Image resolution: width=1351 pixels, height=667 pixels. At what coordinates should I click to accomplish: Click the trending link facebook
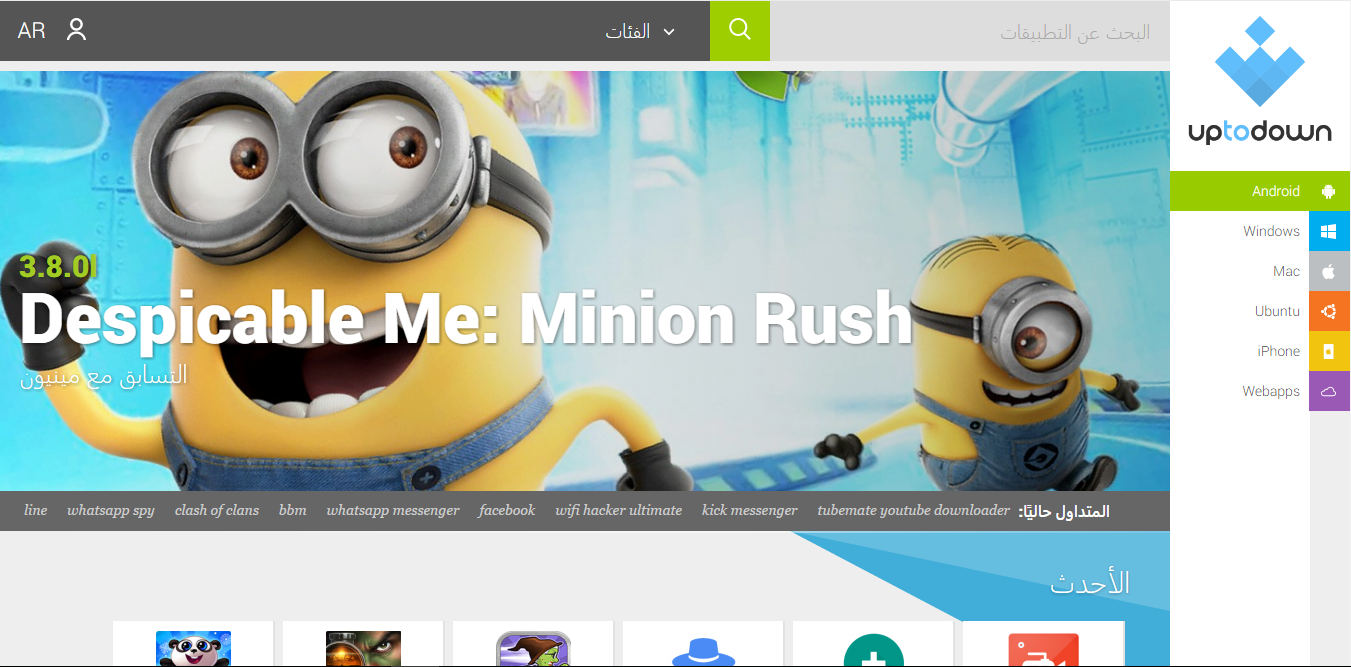click(x=507, y=510)
